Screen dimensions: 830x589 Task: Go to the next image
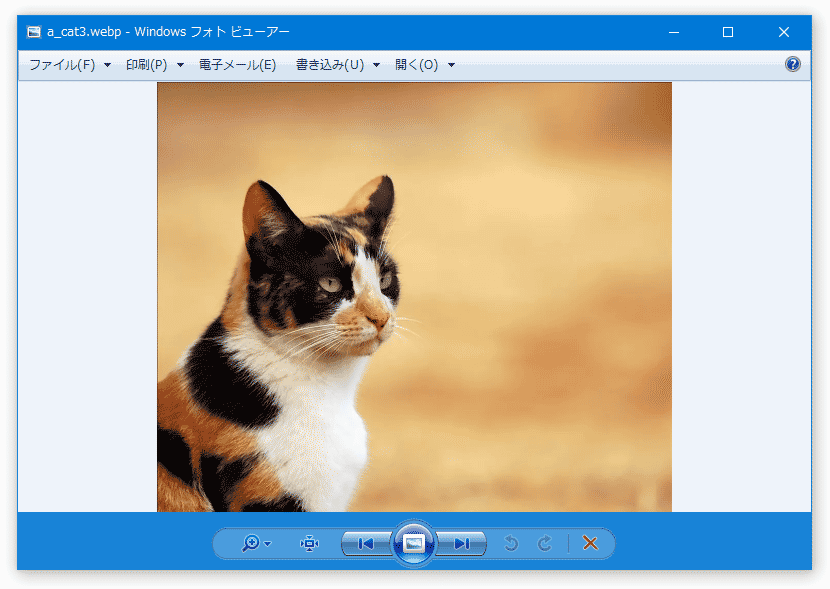[x=461, y=543]
